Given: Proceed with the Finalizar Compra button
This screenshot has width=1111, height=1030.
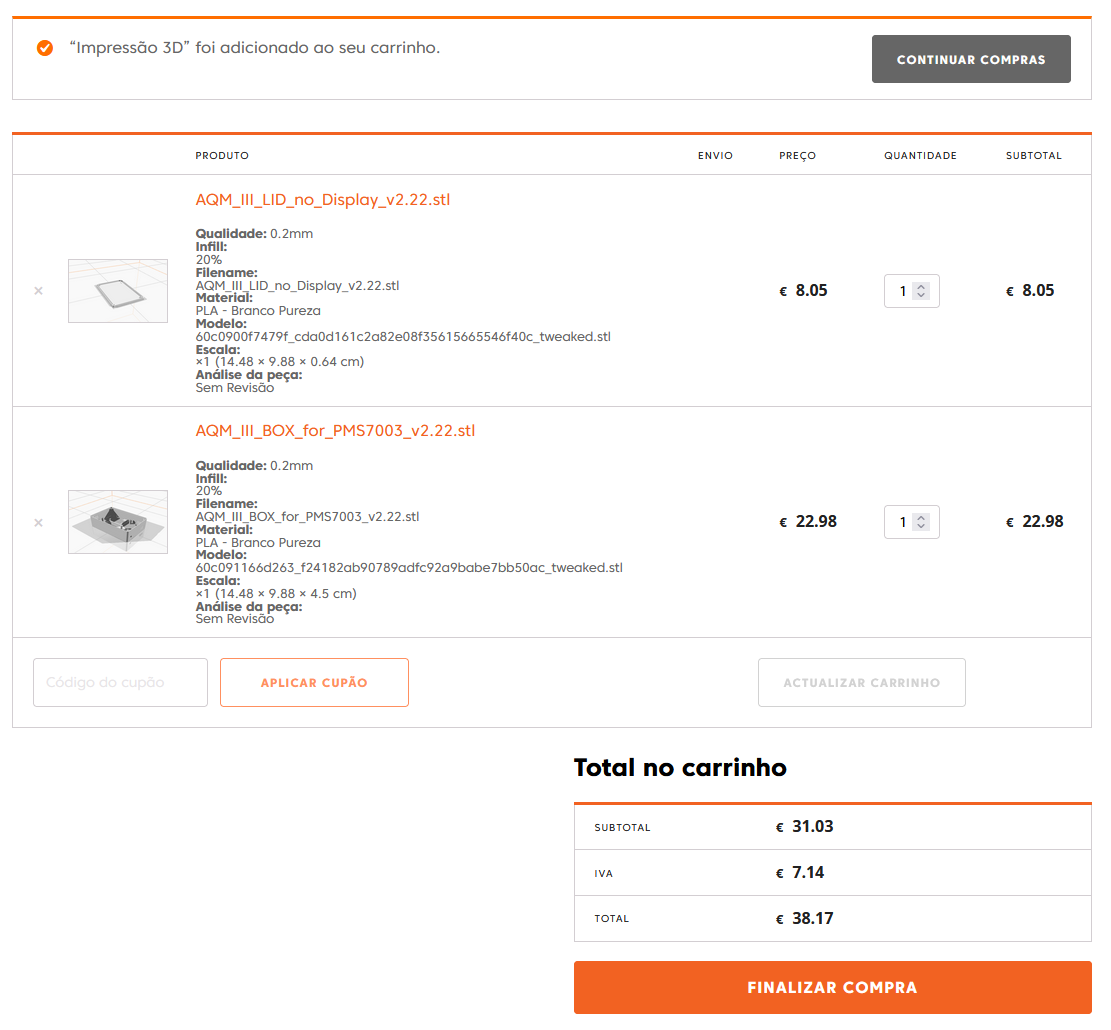Looking at the screenshot, I should (832, 988).
